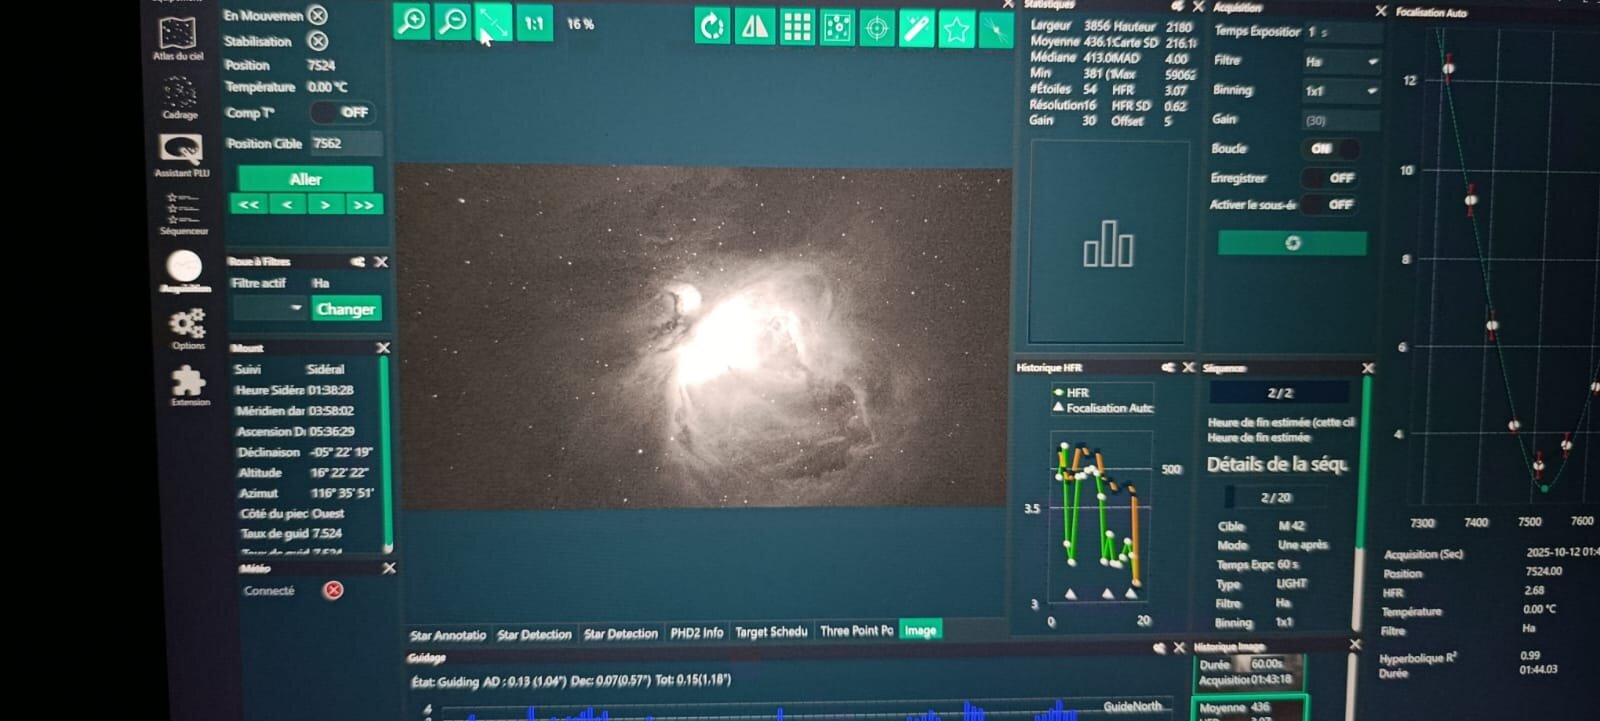The width and height of the screenshot is (1600, 721).
Task: Open the Binning dropdown in Acquisition
Action: (1341, 91)
